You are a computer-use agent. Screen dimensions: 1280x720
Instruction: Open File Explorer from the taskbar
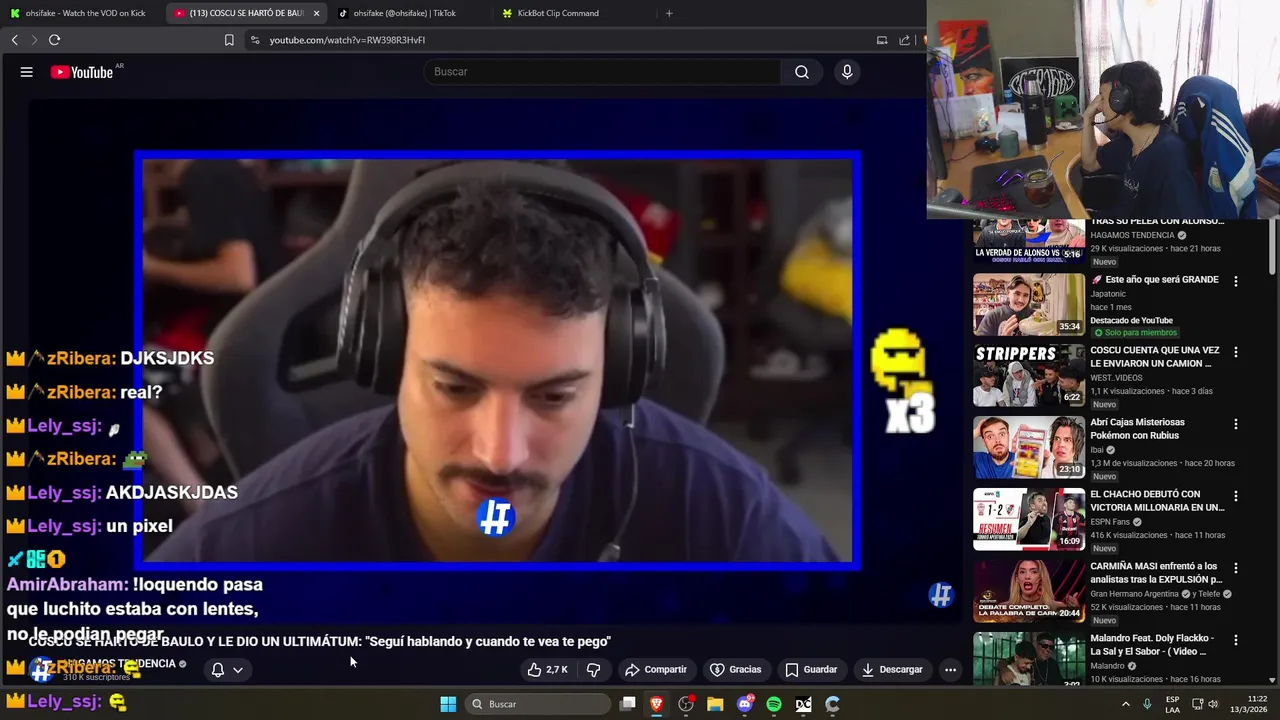coord(715,704)
